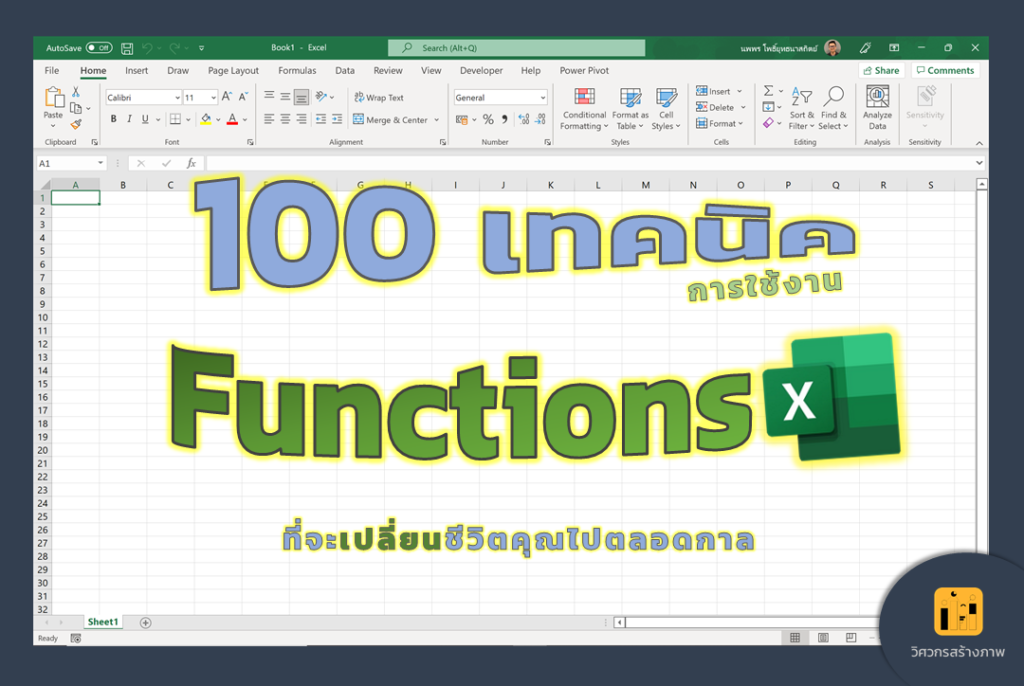This screenshot has height=686, width=1024.
Task: Open the File tab
Action: point(52,71)
